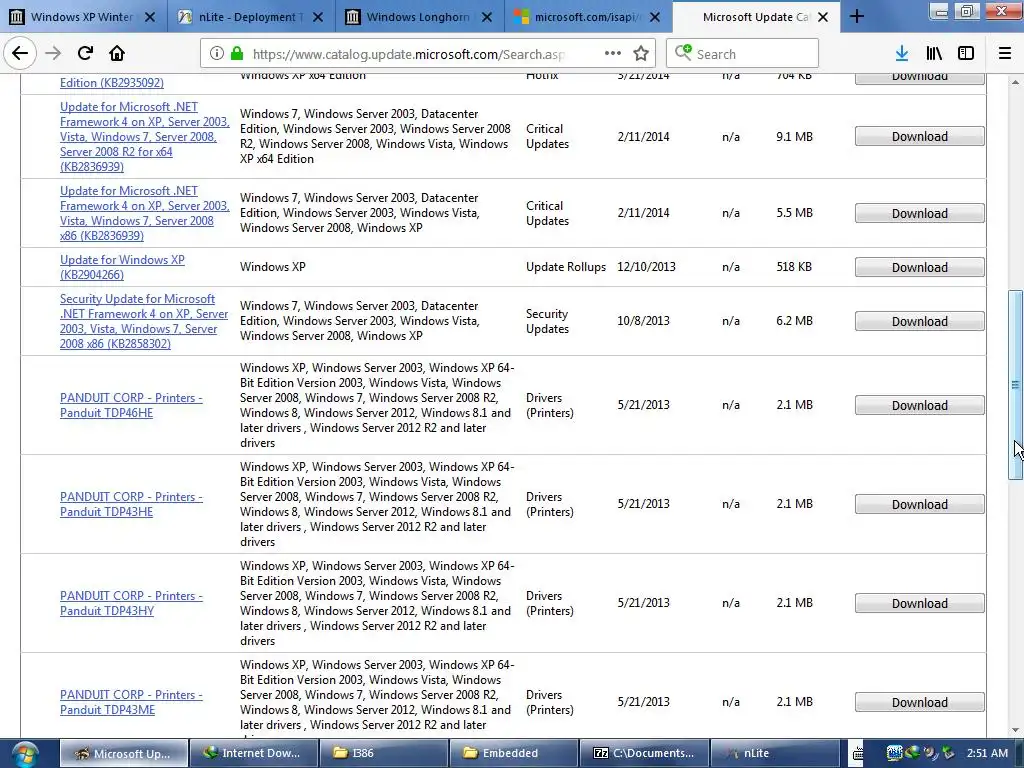Select the Update Rollups classification cell
Viewport: 1024px width, 768px height.
click(x=566, y=267)
